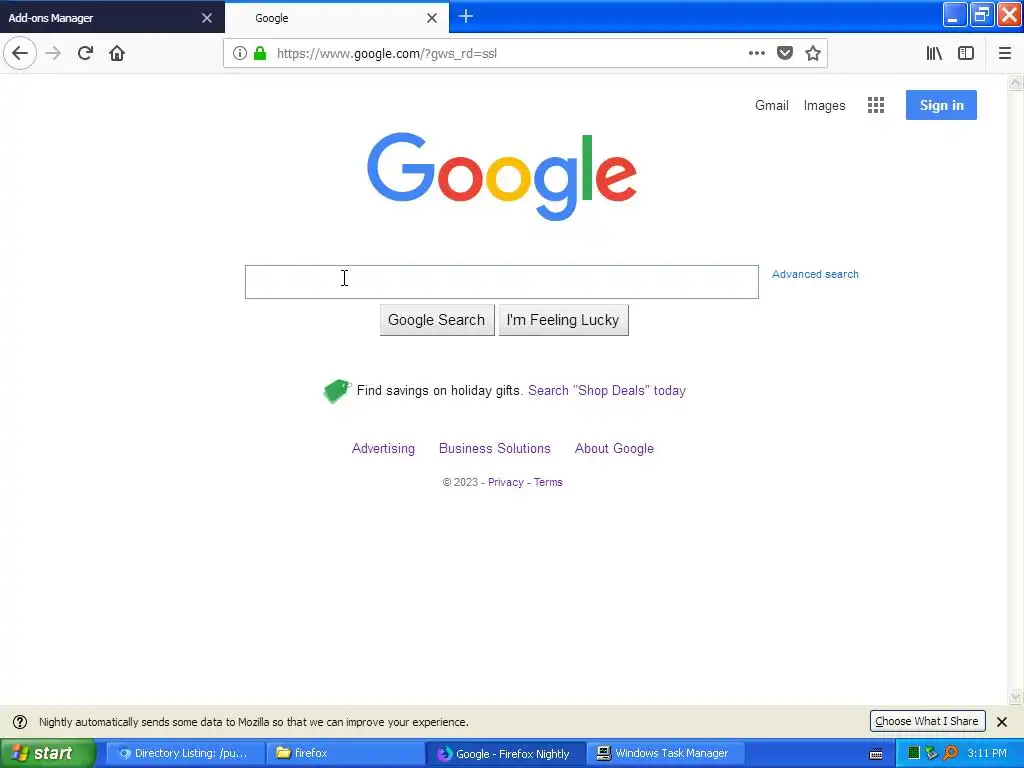Click the Choose What I Share button
This screenshot has height=768, width=1024.
[927, 721]
